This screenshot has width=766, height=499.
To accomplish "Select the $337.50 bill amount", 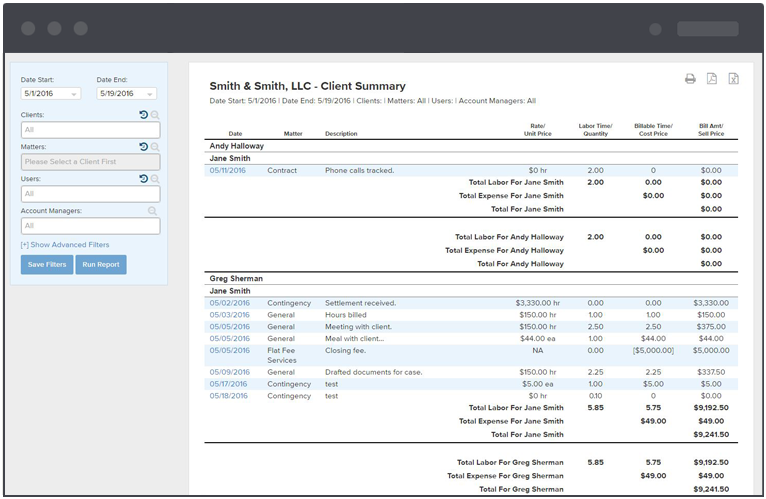I will [711, 372].
